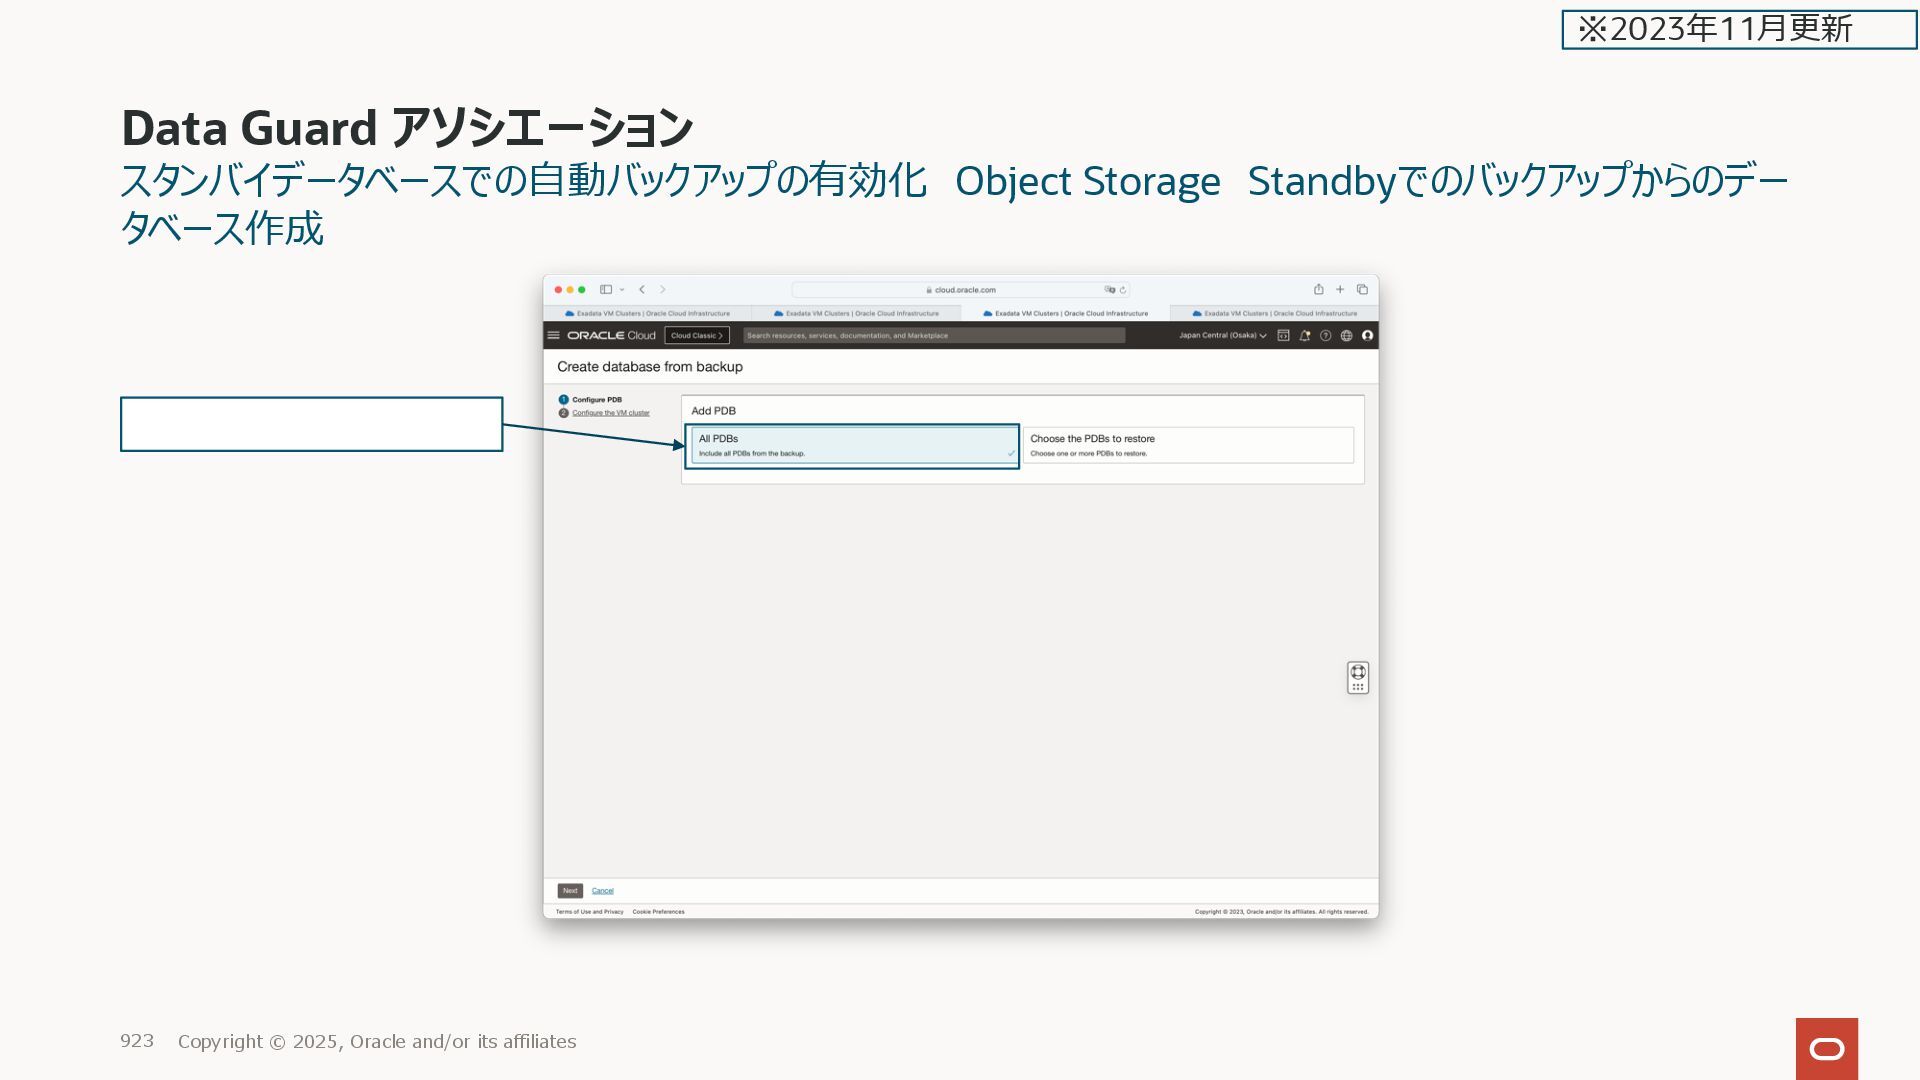Click the Cancel link
Viewport: 1920px width, 1080px height.
coord(602,890)
